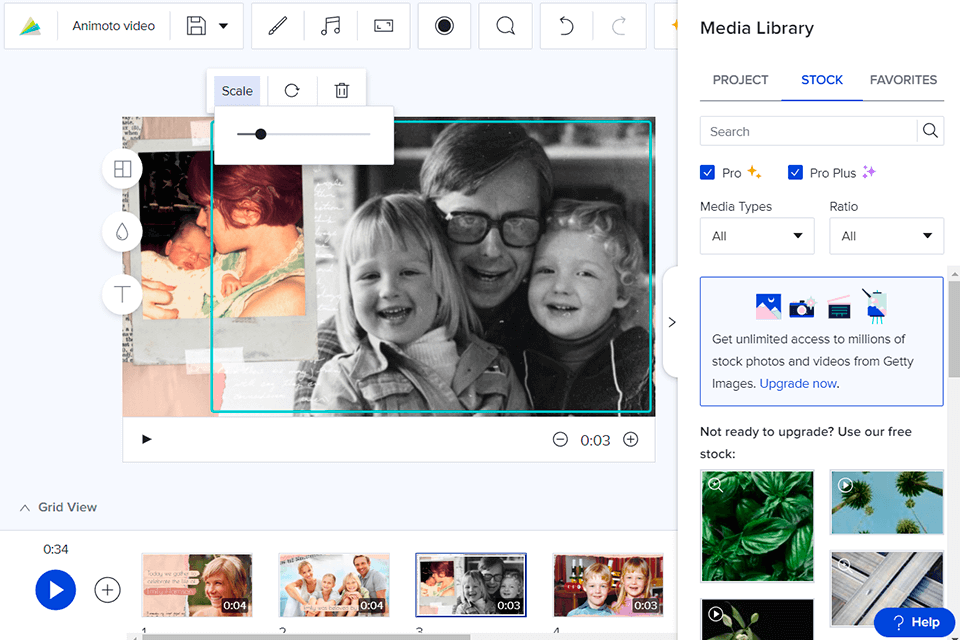
Task: Open the color droplet tool
Action: (x=122, y=232)
